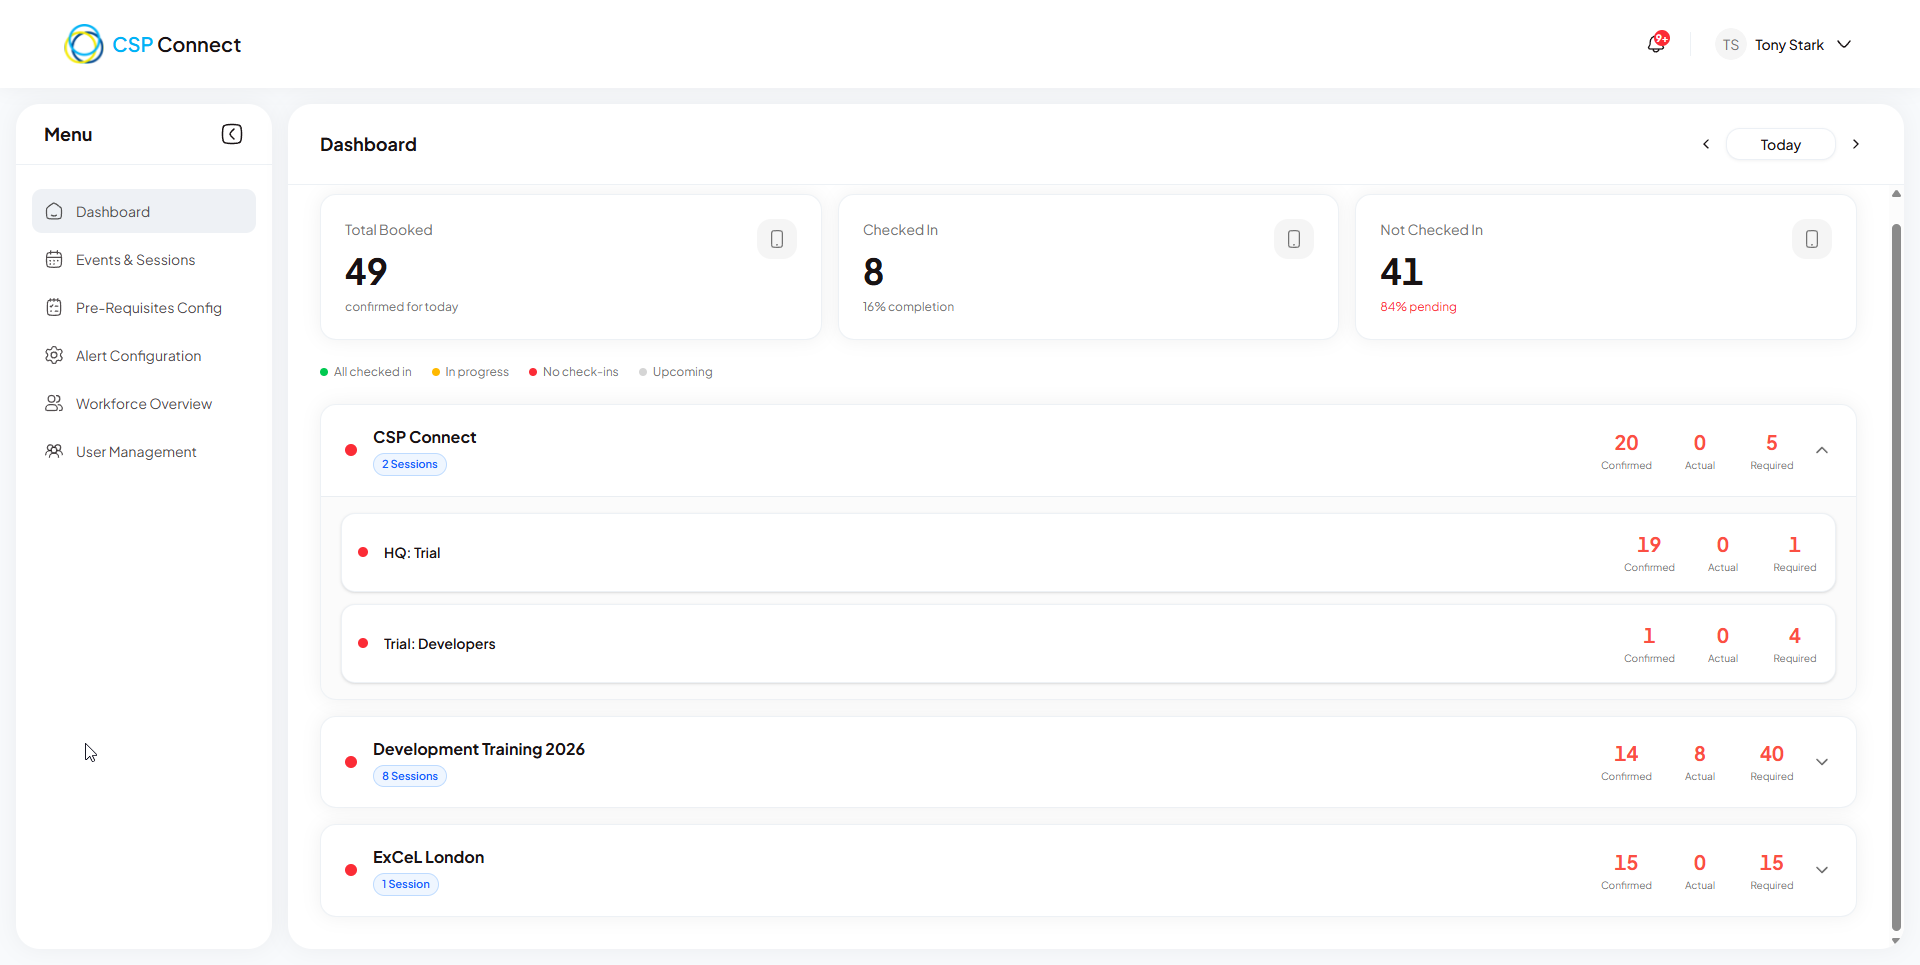Go to next day arrow
The width and height of the screenshot is (1920, 965).
pos(1856,144)
